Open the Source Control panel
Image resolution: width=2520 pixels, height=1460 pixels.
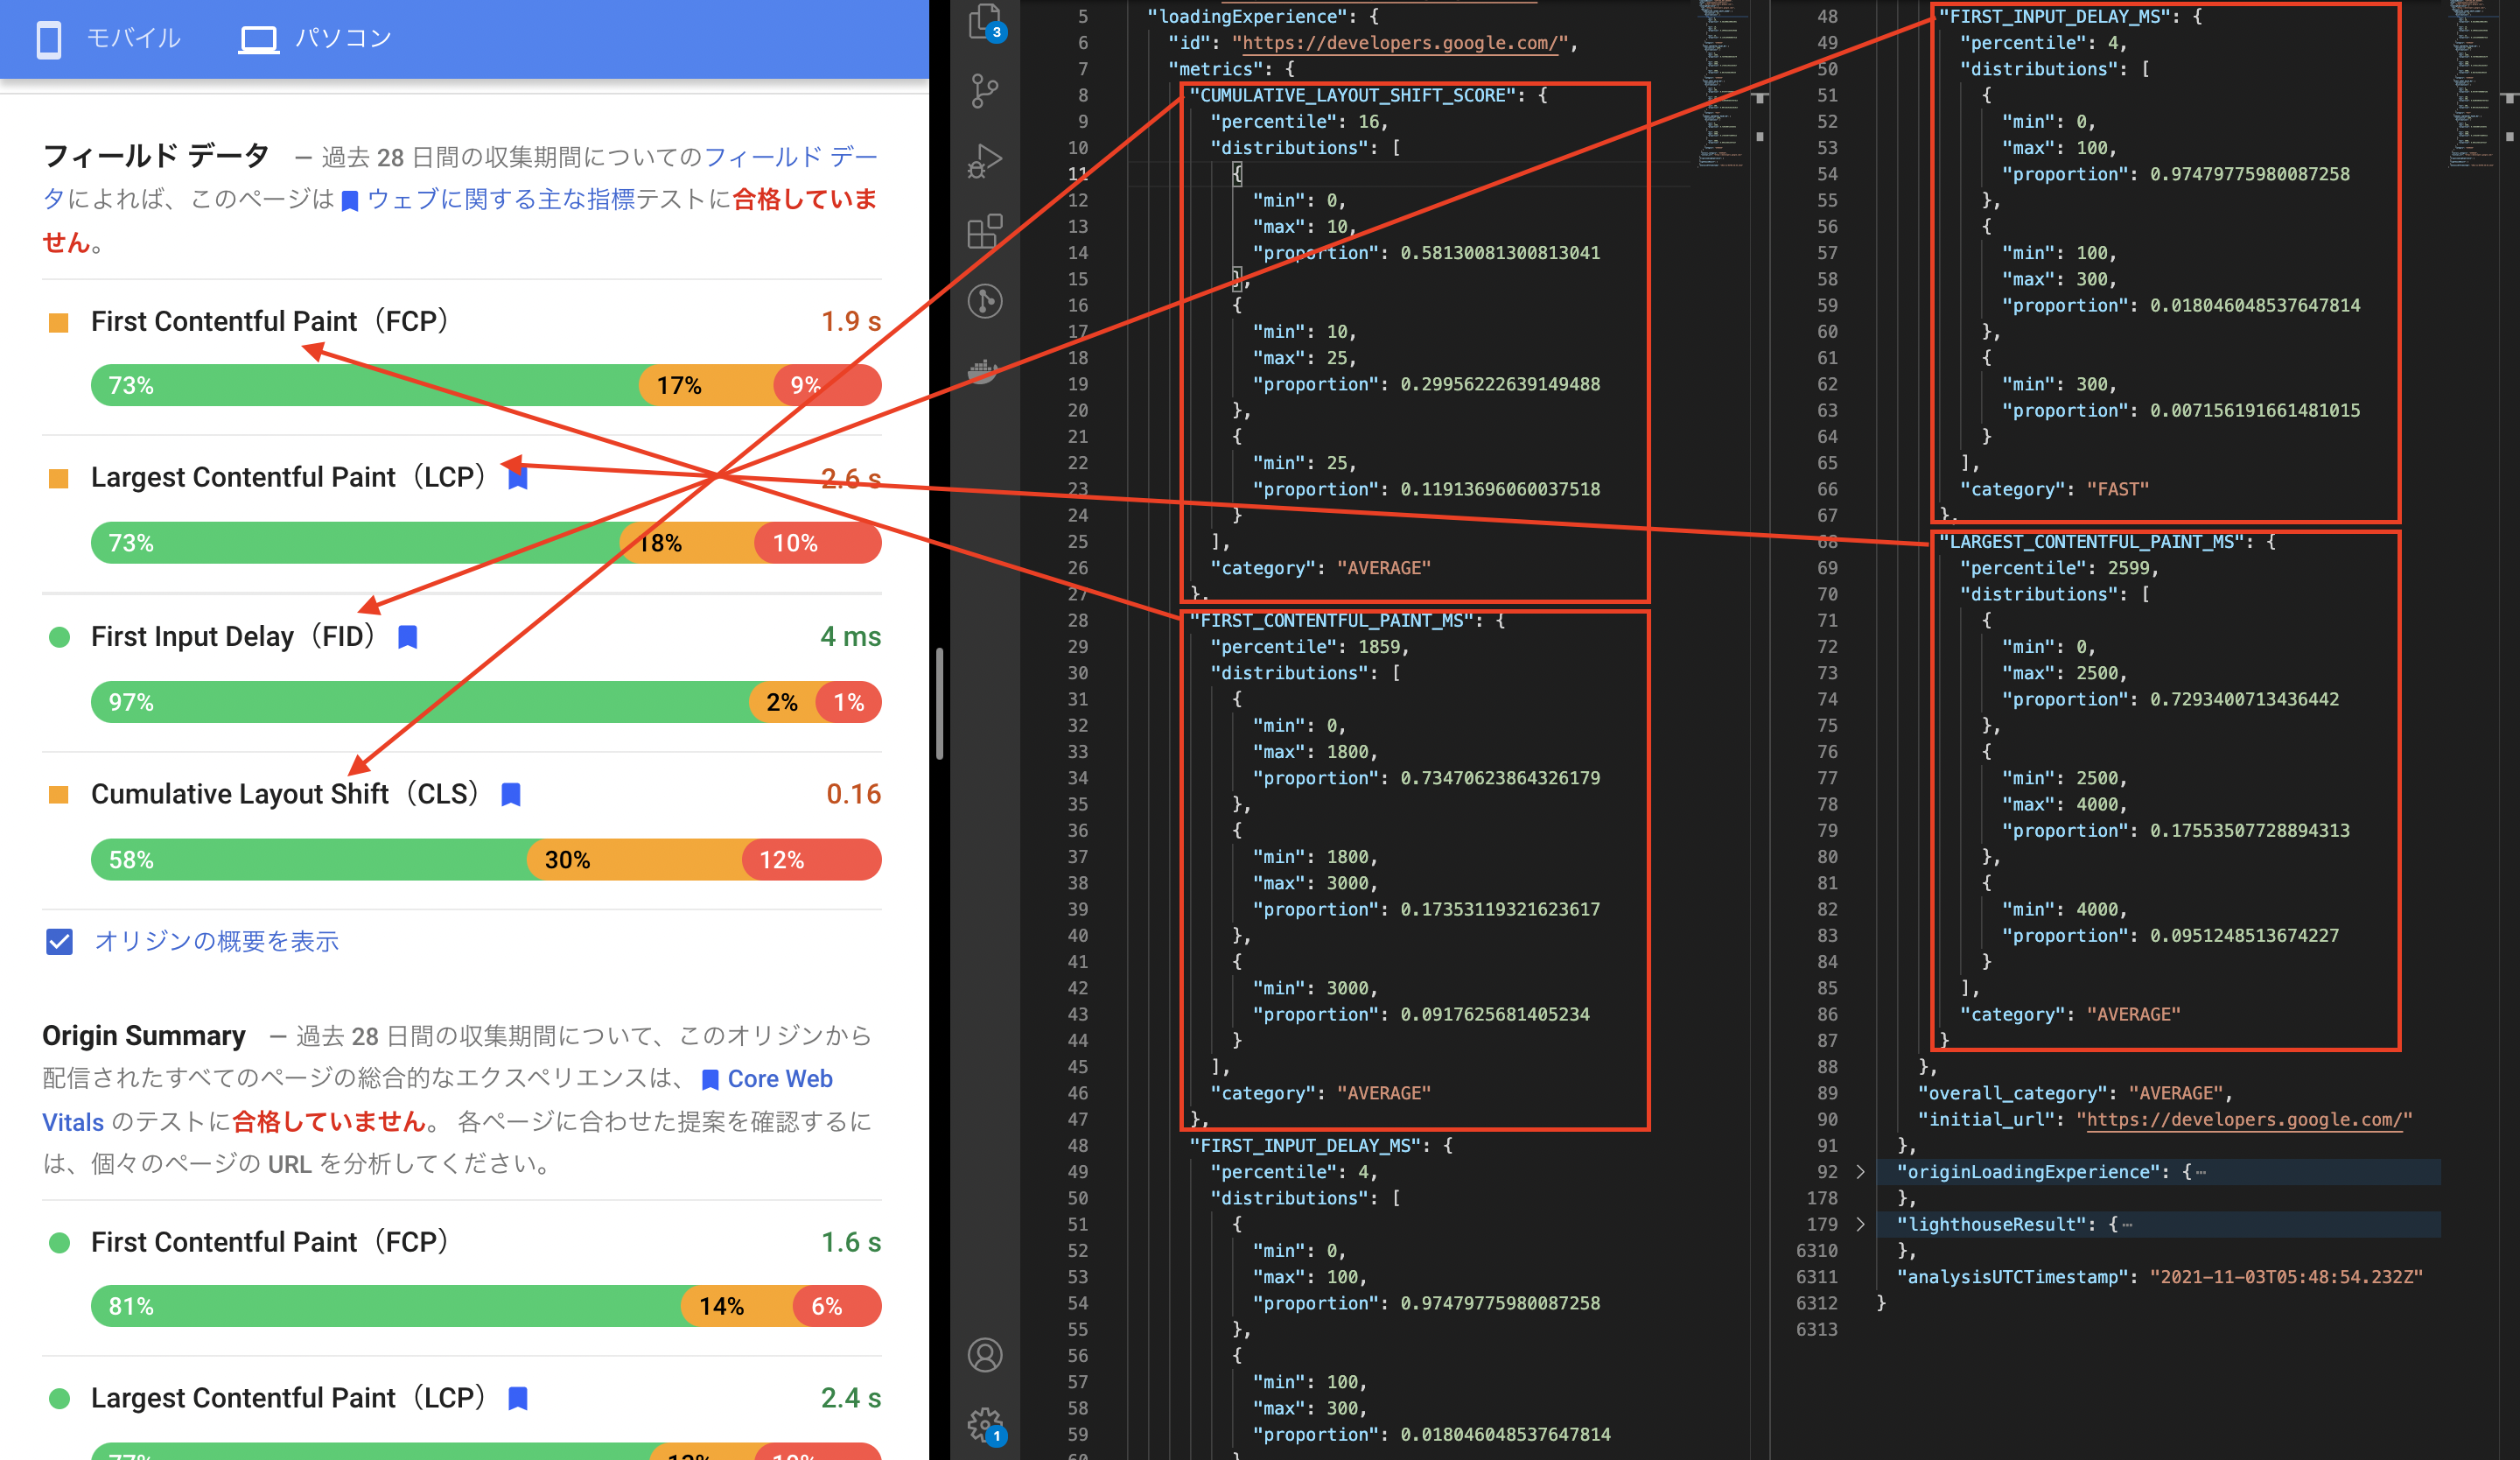point(985,92)
